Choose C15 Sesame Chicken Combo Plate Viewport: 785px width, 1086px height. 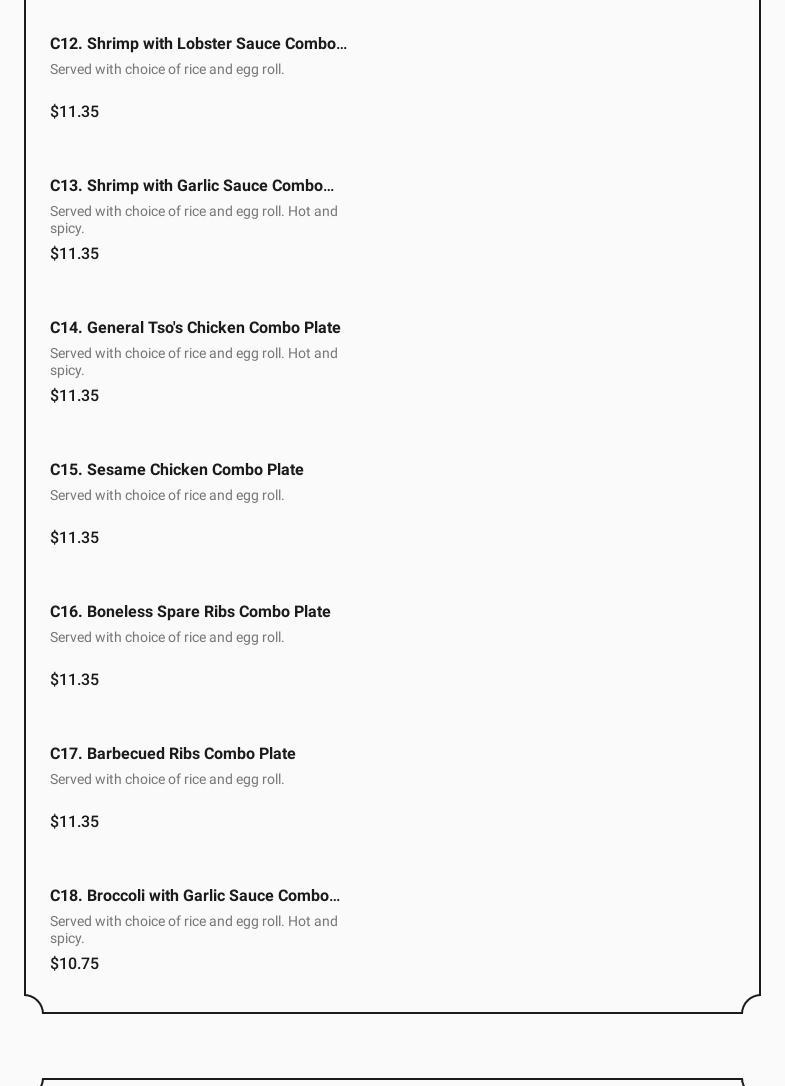point(177,470)
